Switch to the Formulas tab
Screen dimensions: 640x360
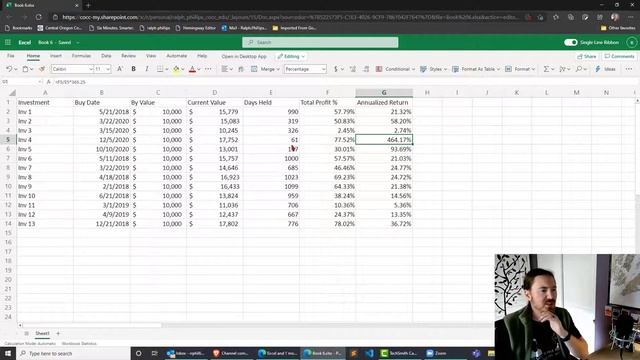[x=81, y=56]
